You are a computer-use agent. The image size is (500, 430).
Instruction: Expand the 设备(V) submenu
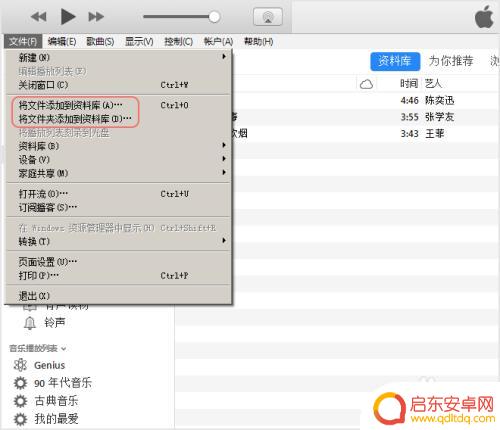[x=119, y=159]
